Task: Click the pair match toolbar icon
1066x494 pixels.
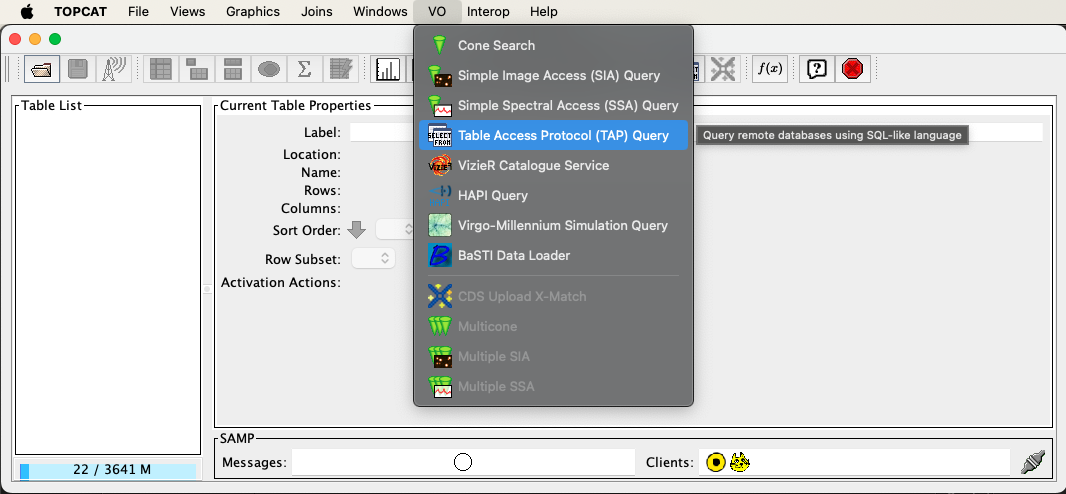Action: 723,69
